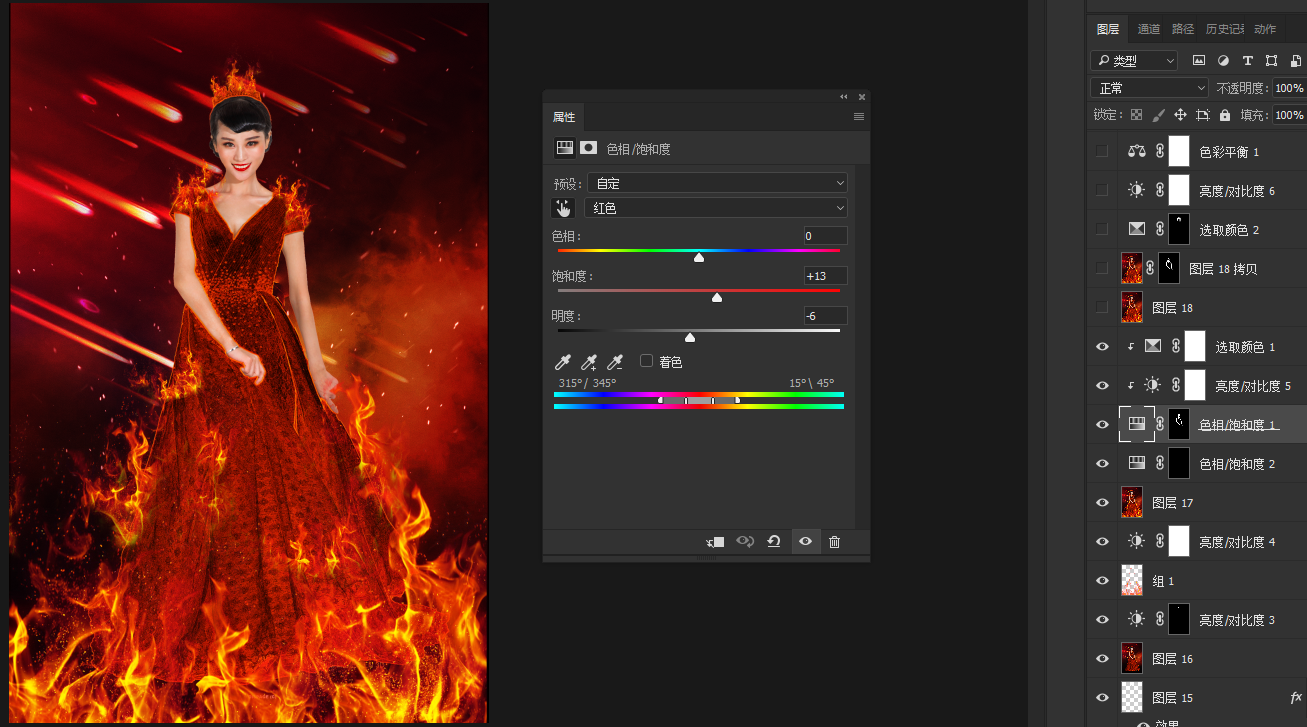This screenshot has height=727, width=1307.
Task: Open the Properties panel menu
Action: pyautogui.click(x=859, y=117)
